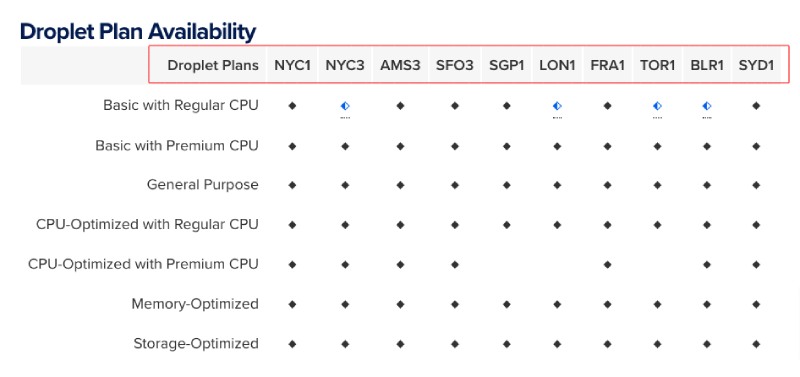Screen dimensions: 800x377
Task: Click the Droplet Plans header cell
Action: pos(213,65)
